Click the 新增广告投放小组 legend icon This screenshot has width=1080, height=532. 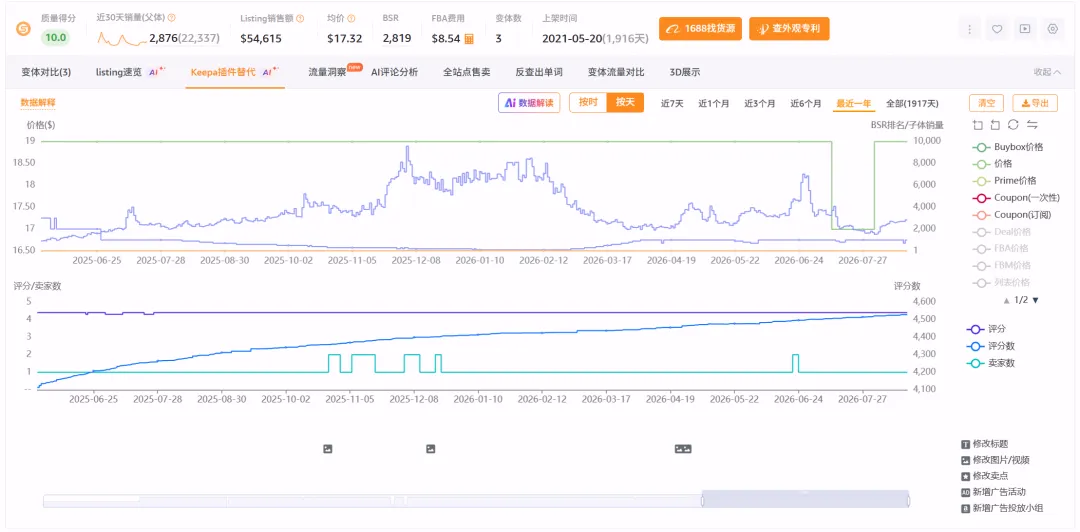[x=965, y=509]
